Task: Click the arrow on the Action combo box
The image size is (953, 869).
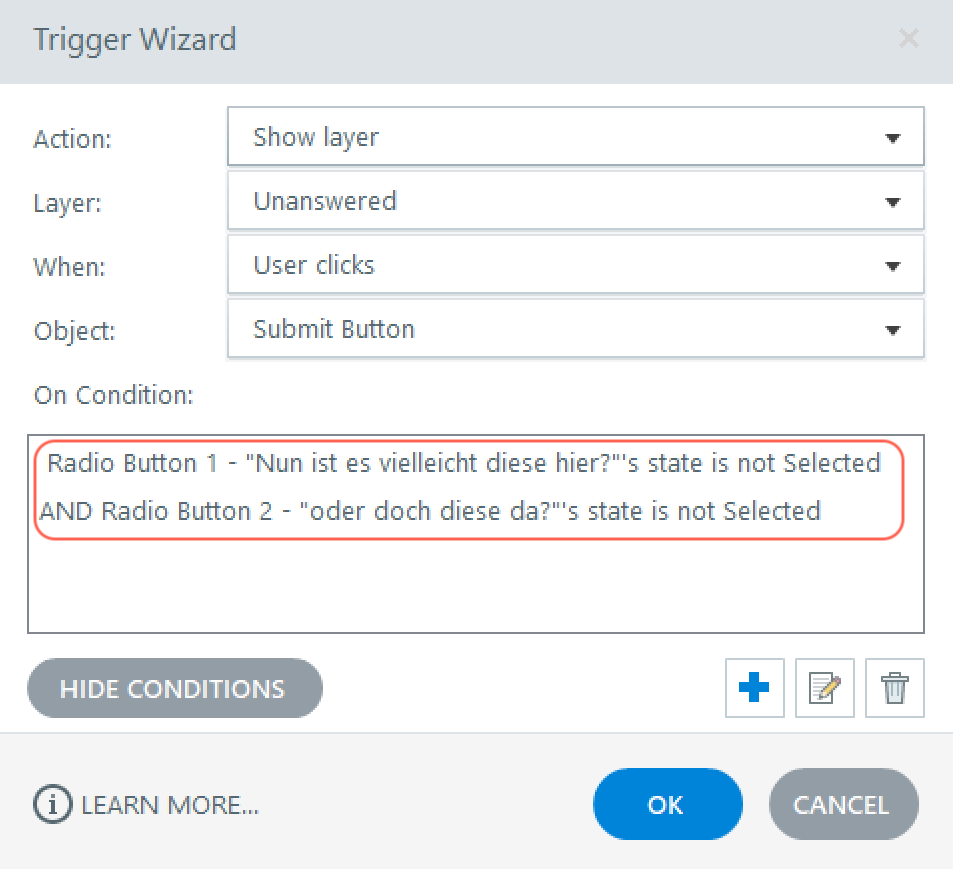Action: (x=893, y=138)
